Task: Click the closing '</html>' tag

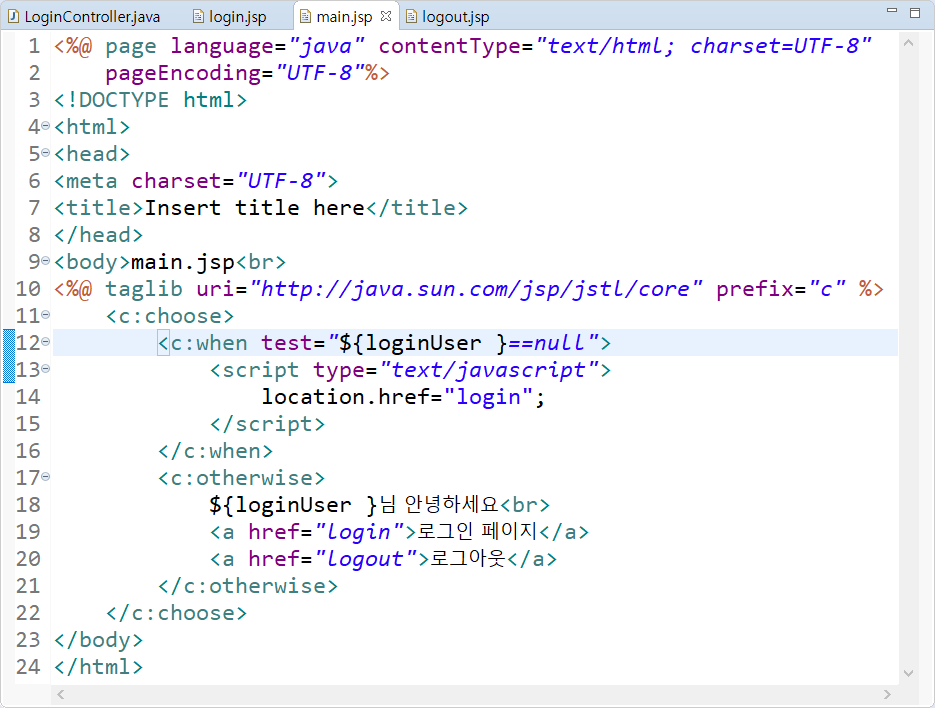Action: (x=98, y=666)
